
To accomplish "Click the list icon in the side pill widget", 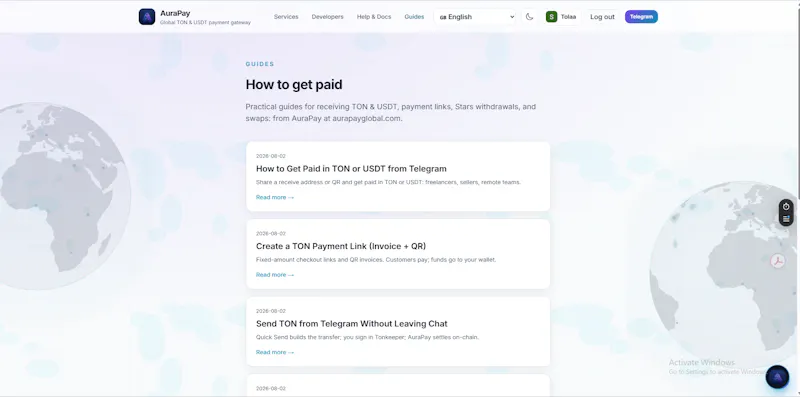I will tap(786, 219).
